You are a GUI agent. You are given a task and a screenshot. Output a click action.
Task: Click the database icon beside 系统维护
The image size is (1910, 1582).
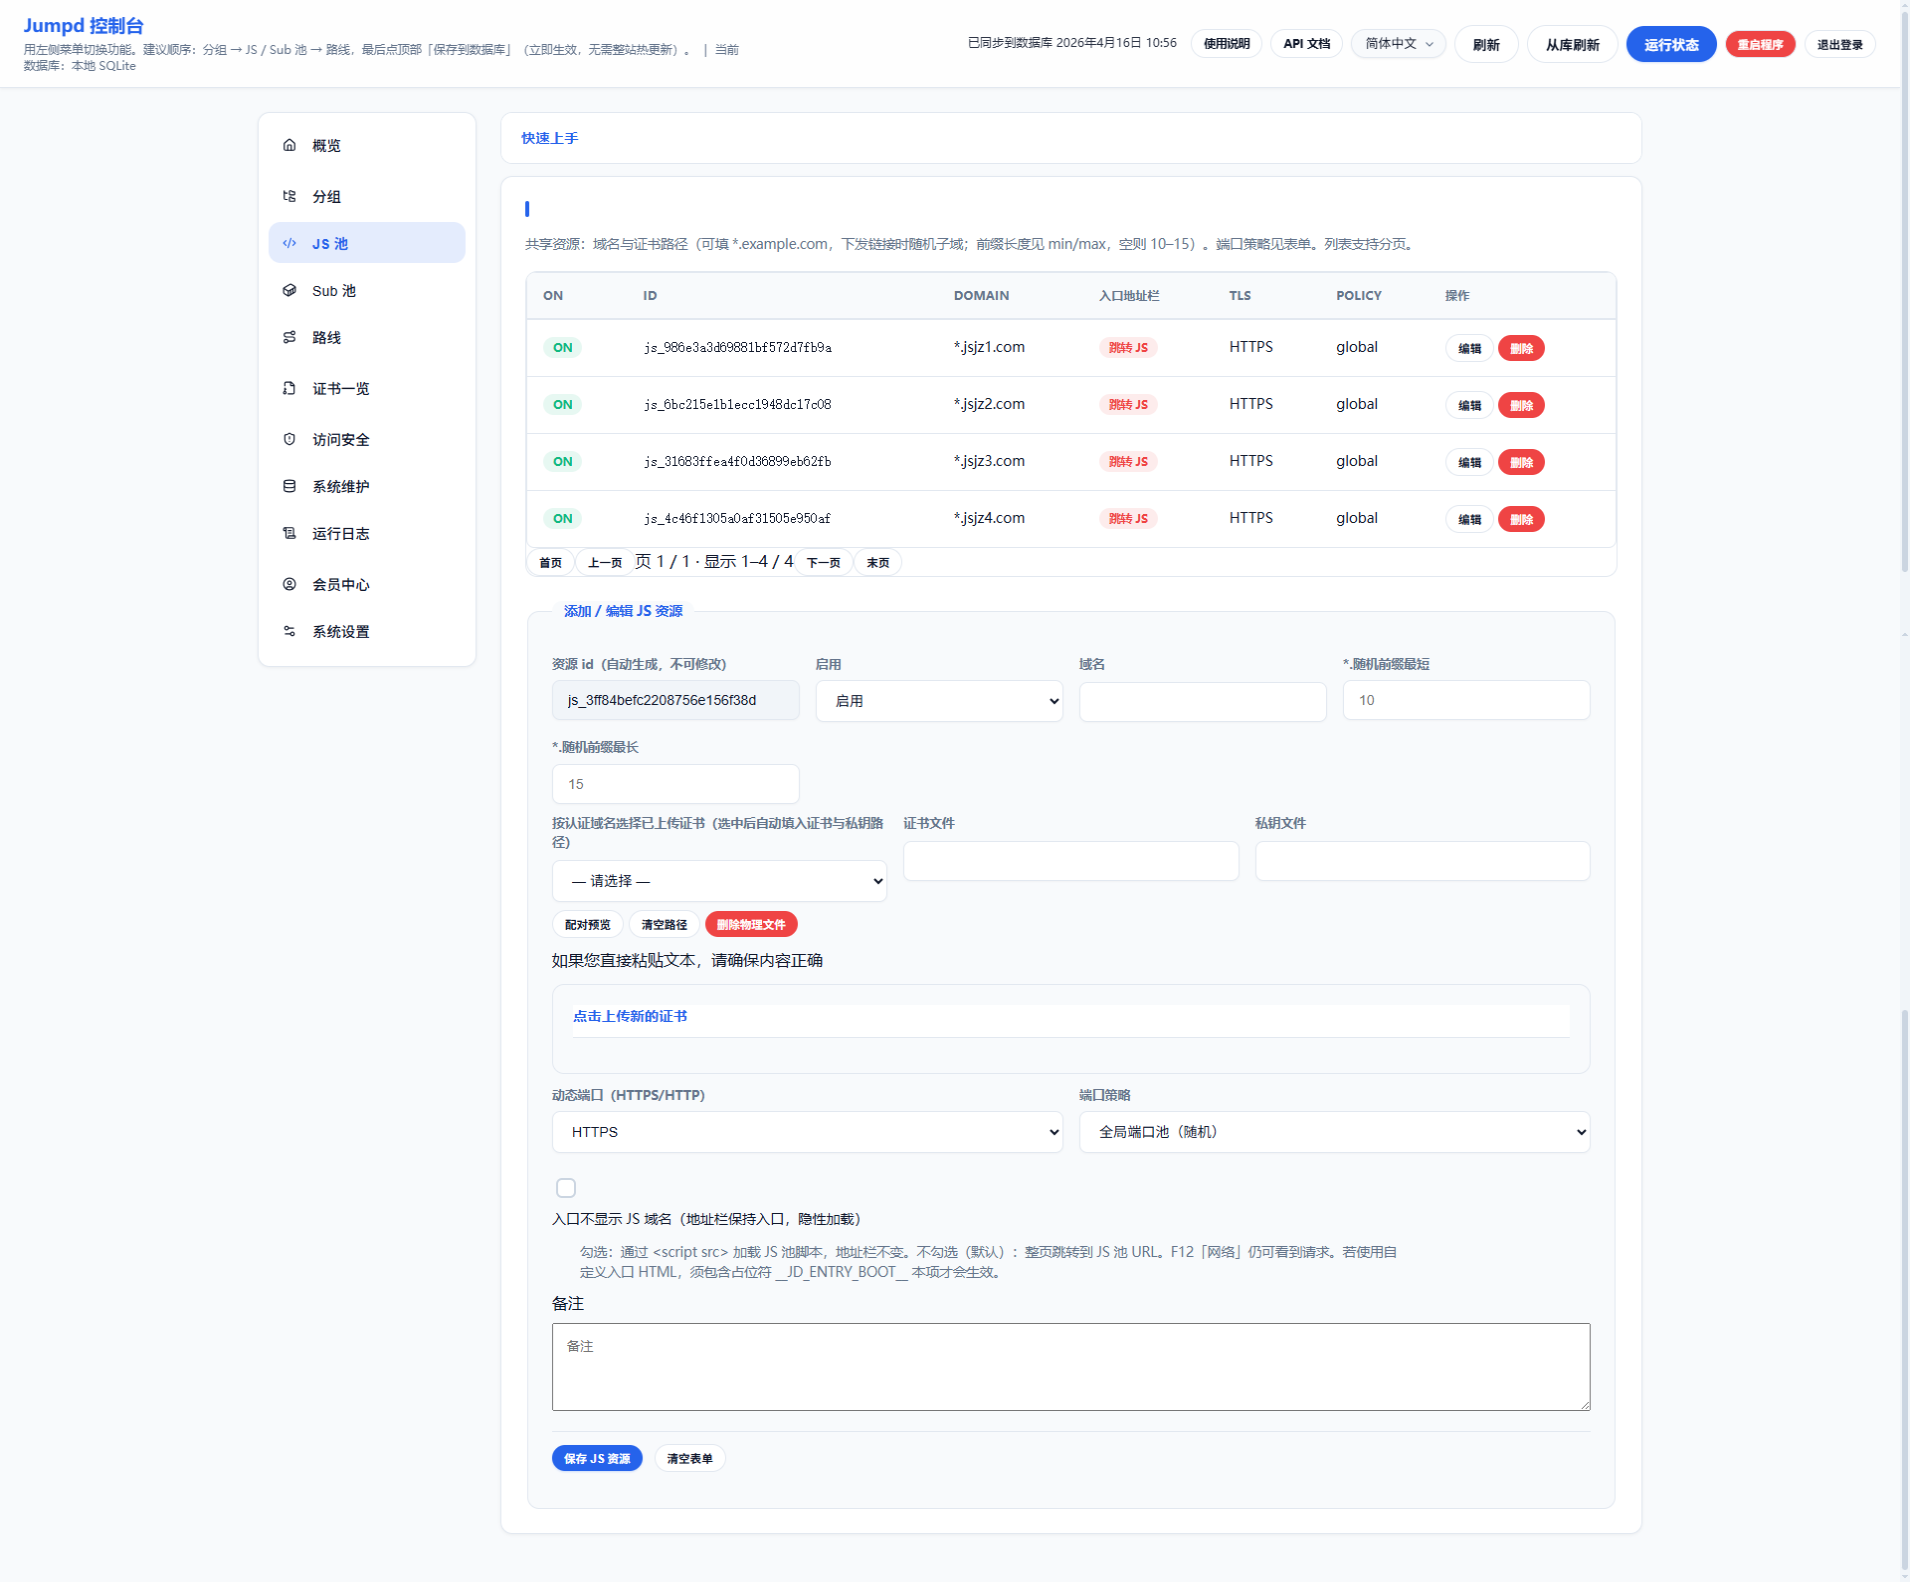(289, 486)
